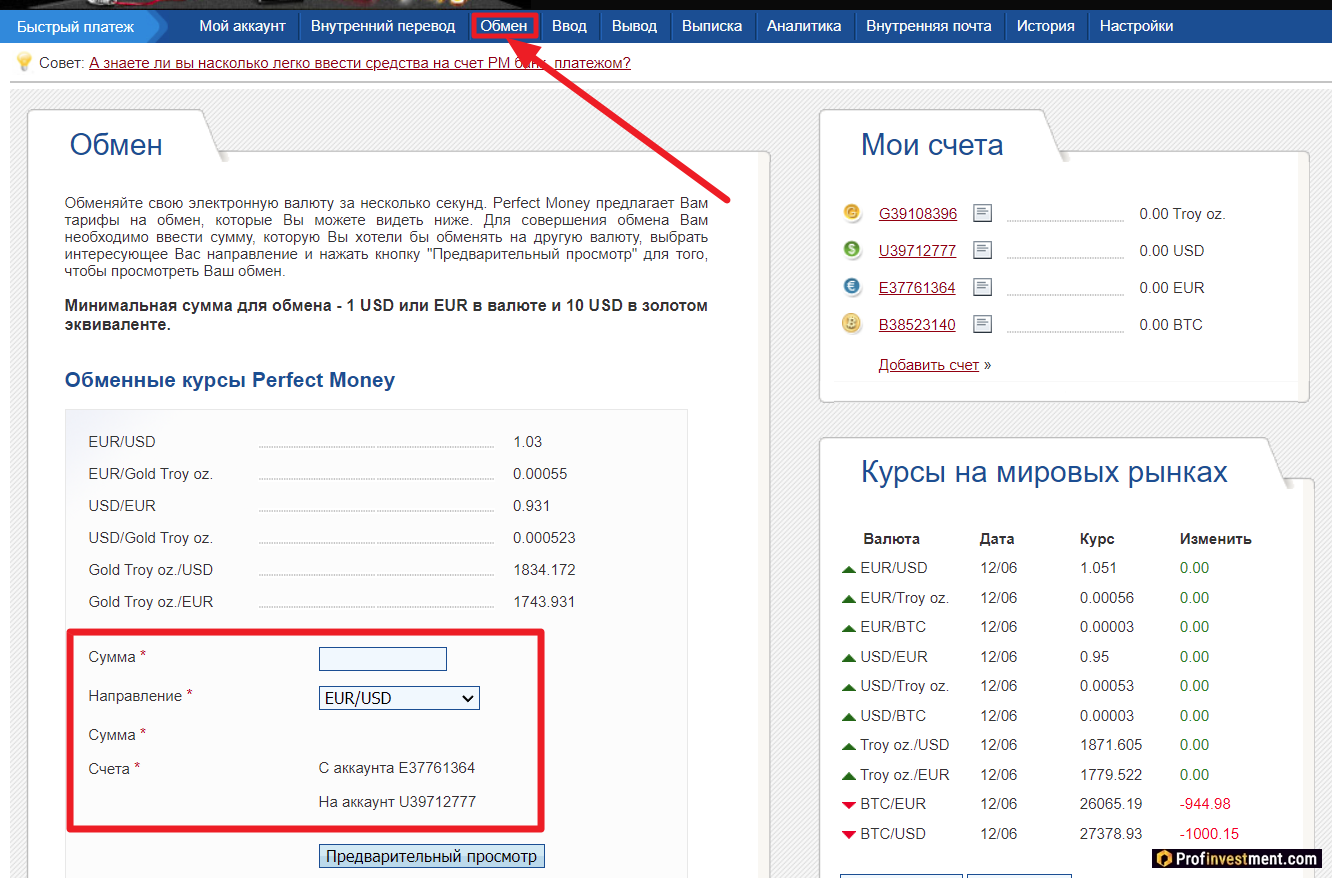Viewport: 1332px width, 878px height.
Task: Click the С аккаунта E37761364 text
Action: [x=397, y=769]
